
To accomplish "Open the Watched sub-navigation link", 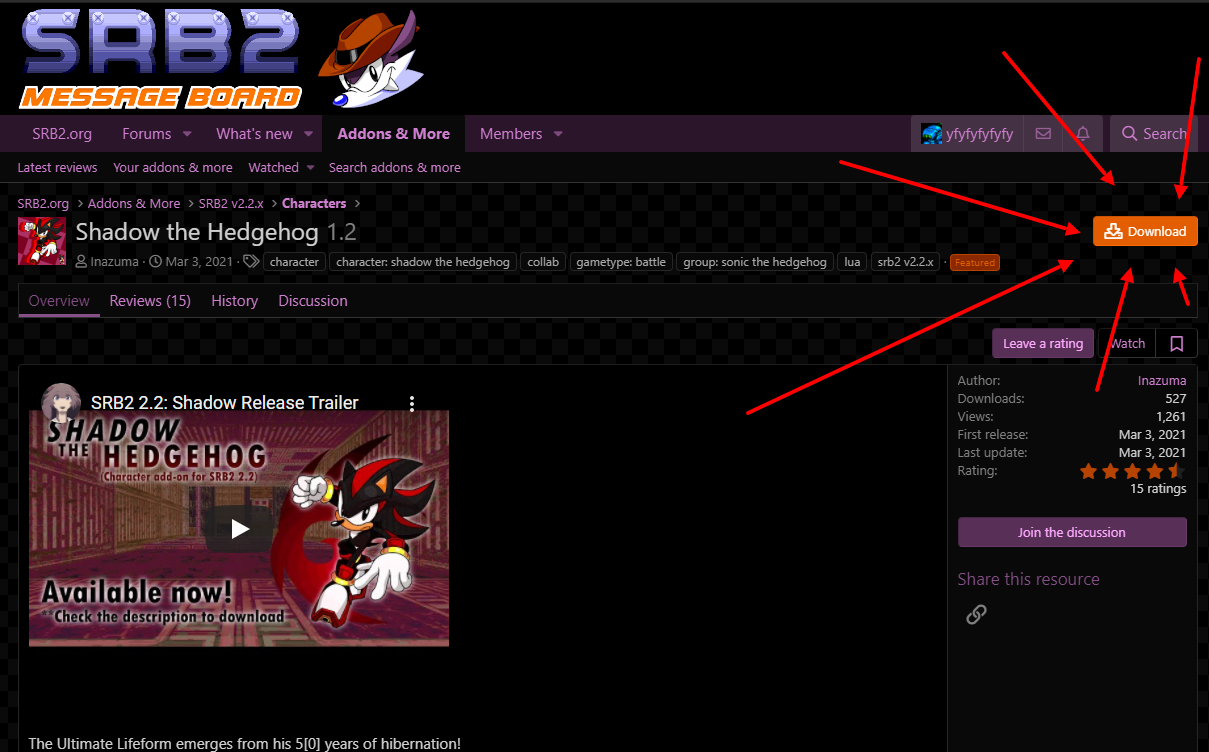I will (x=273, y=168).
